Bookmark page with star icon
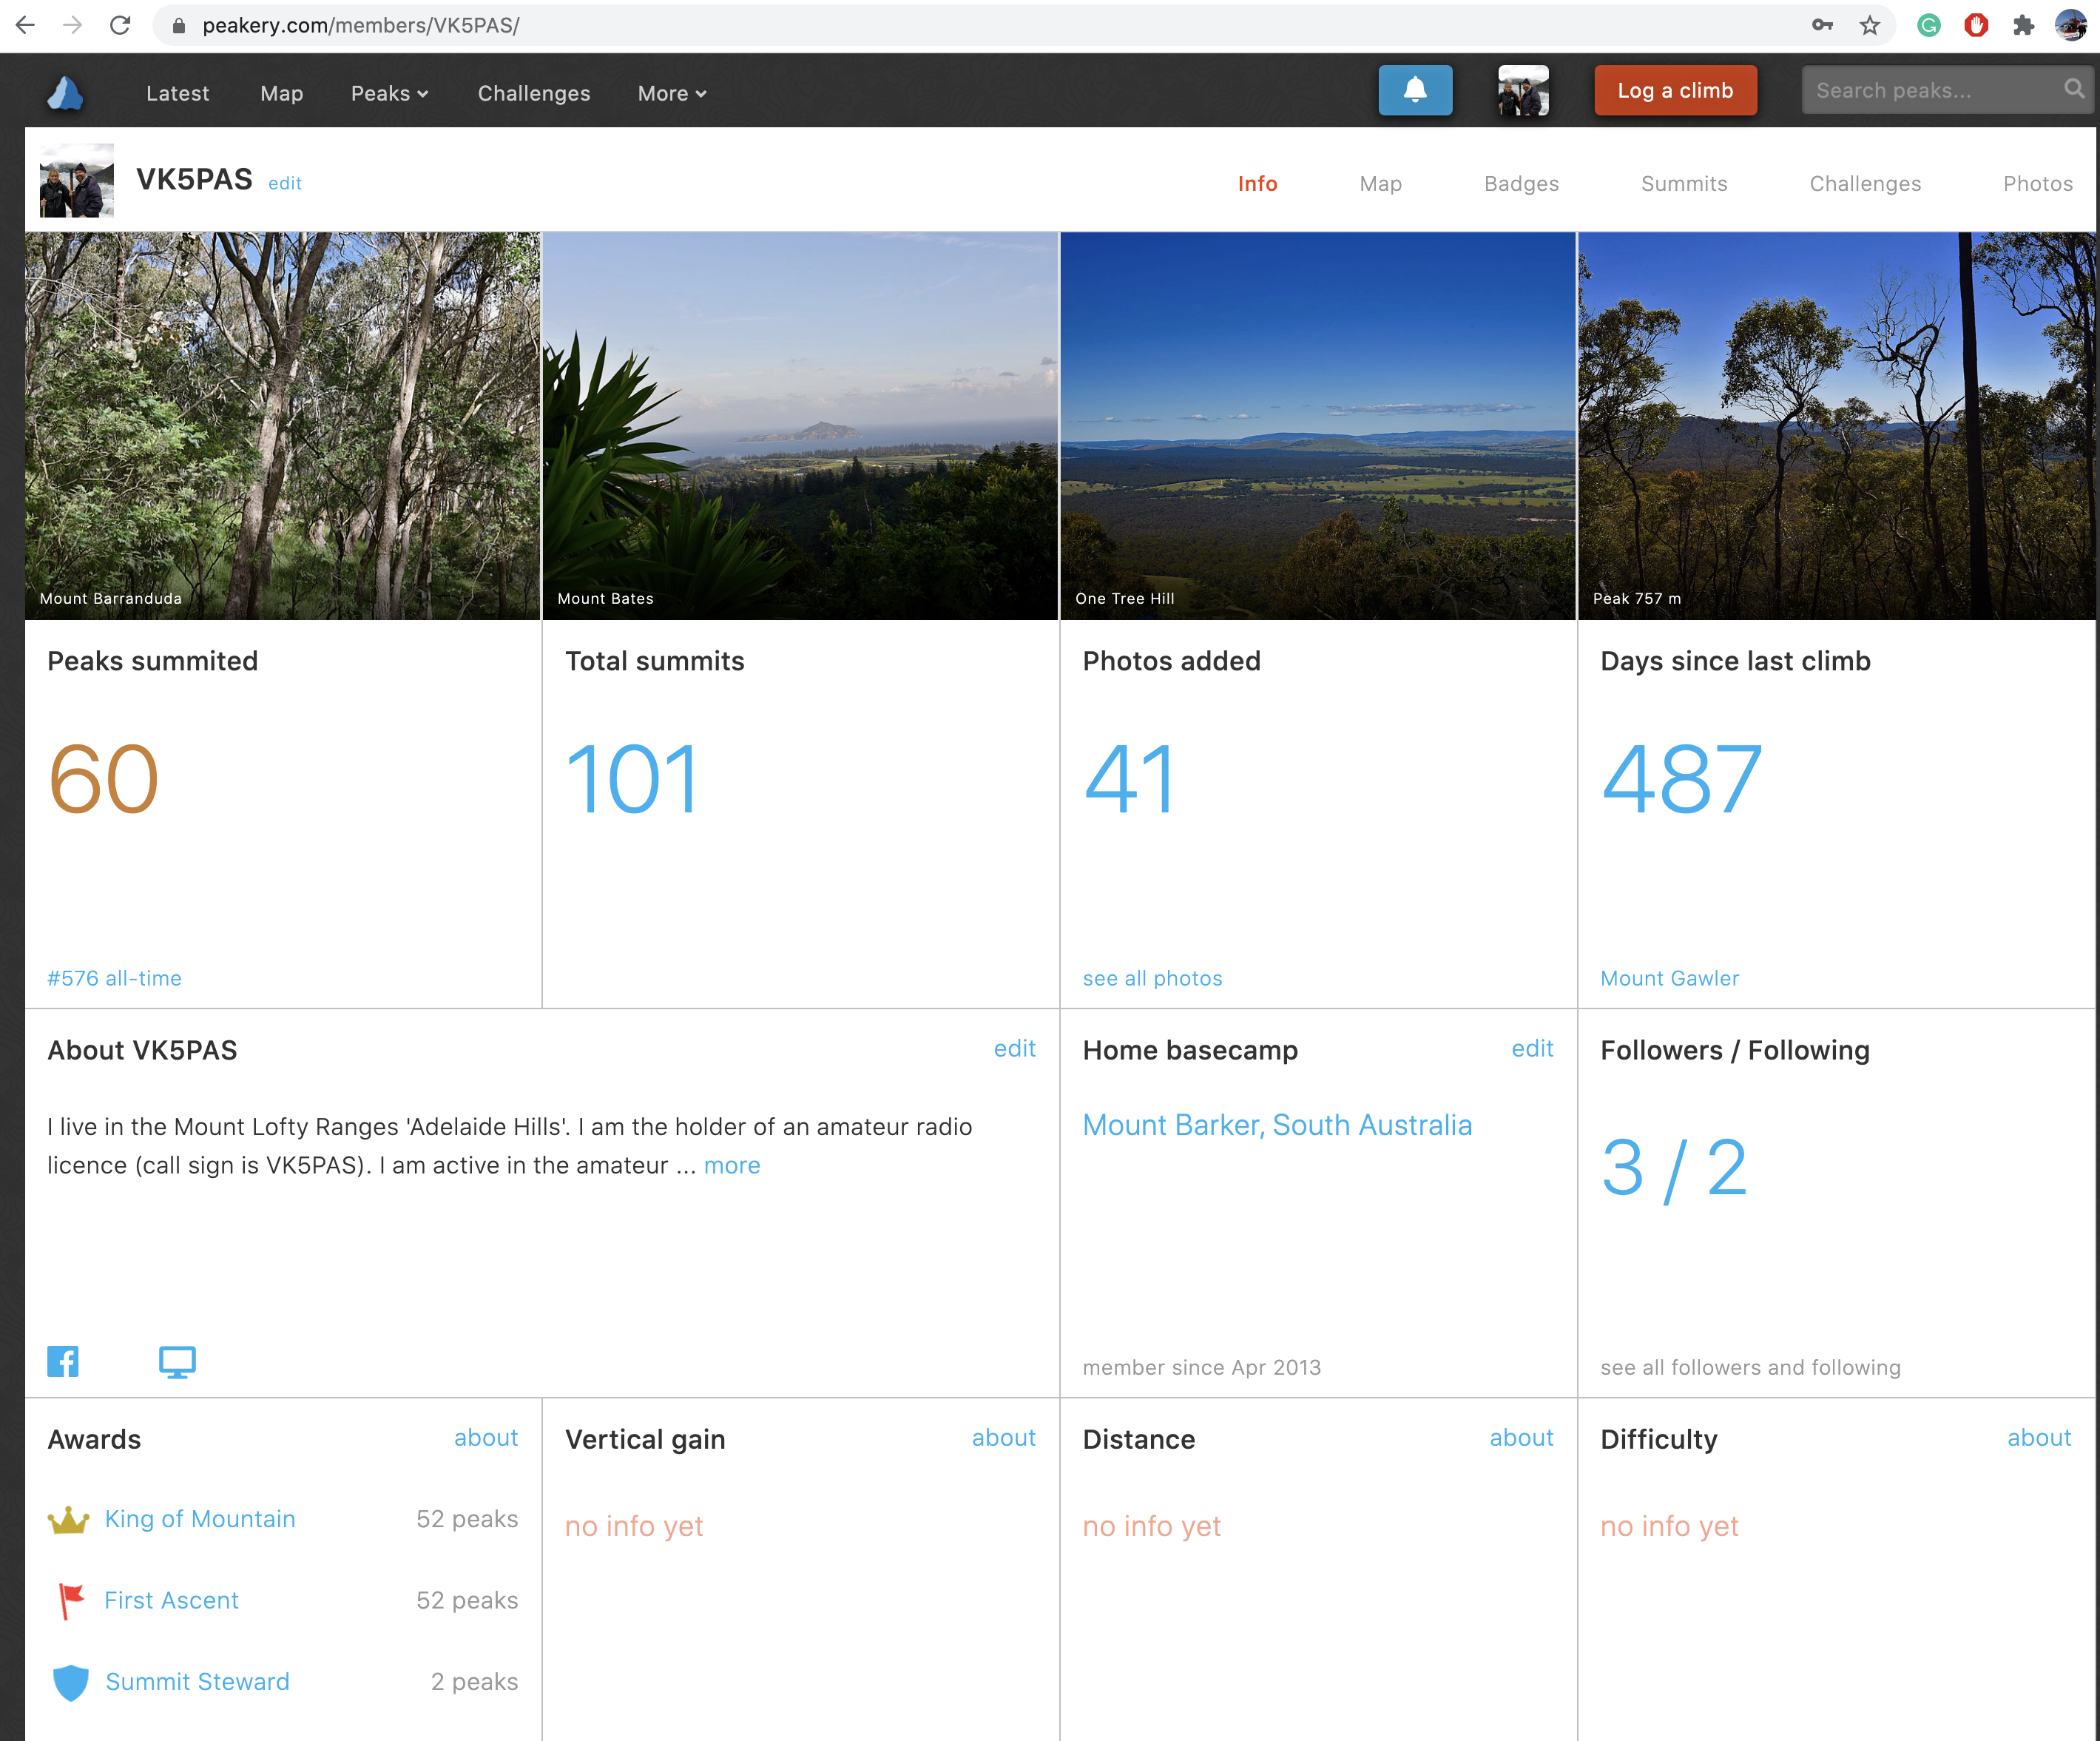 pos(1870,25)
